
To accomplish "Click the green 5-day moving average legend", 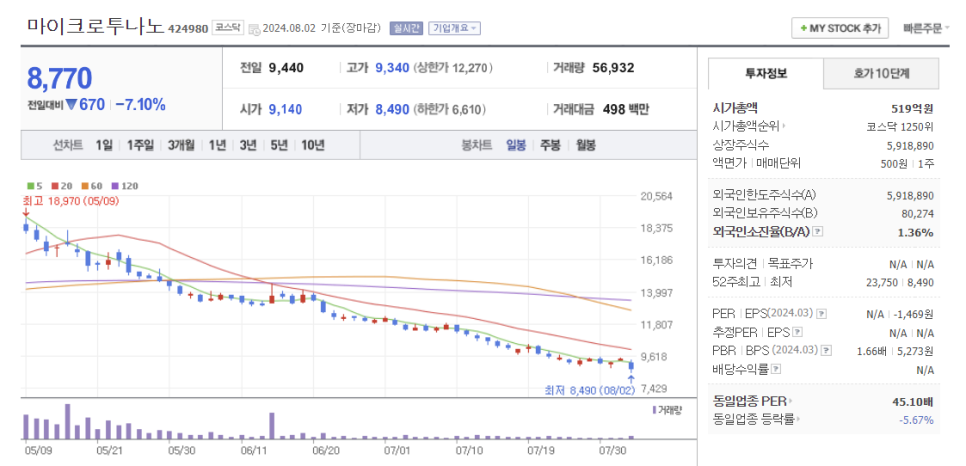I will (33, 186).
